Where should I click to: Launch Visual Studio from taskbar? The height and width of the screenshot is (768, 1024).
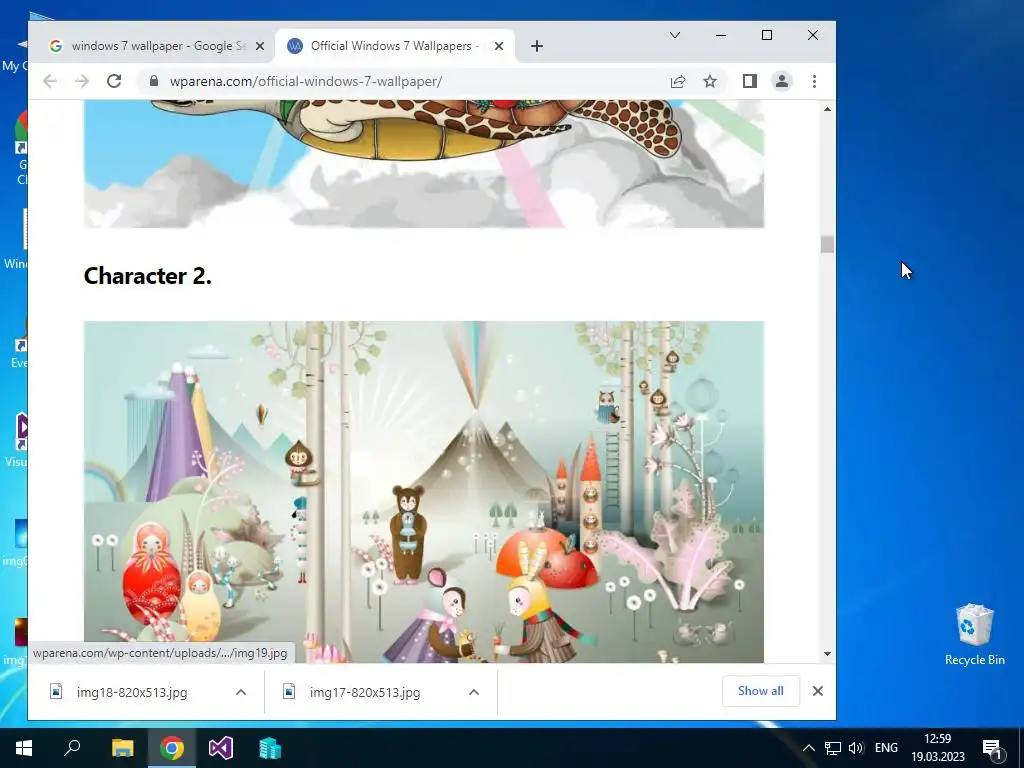pyautogui.click(x=221, y=748)
